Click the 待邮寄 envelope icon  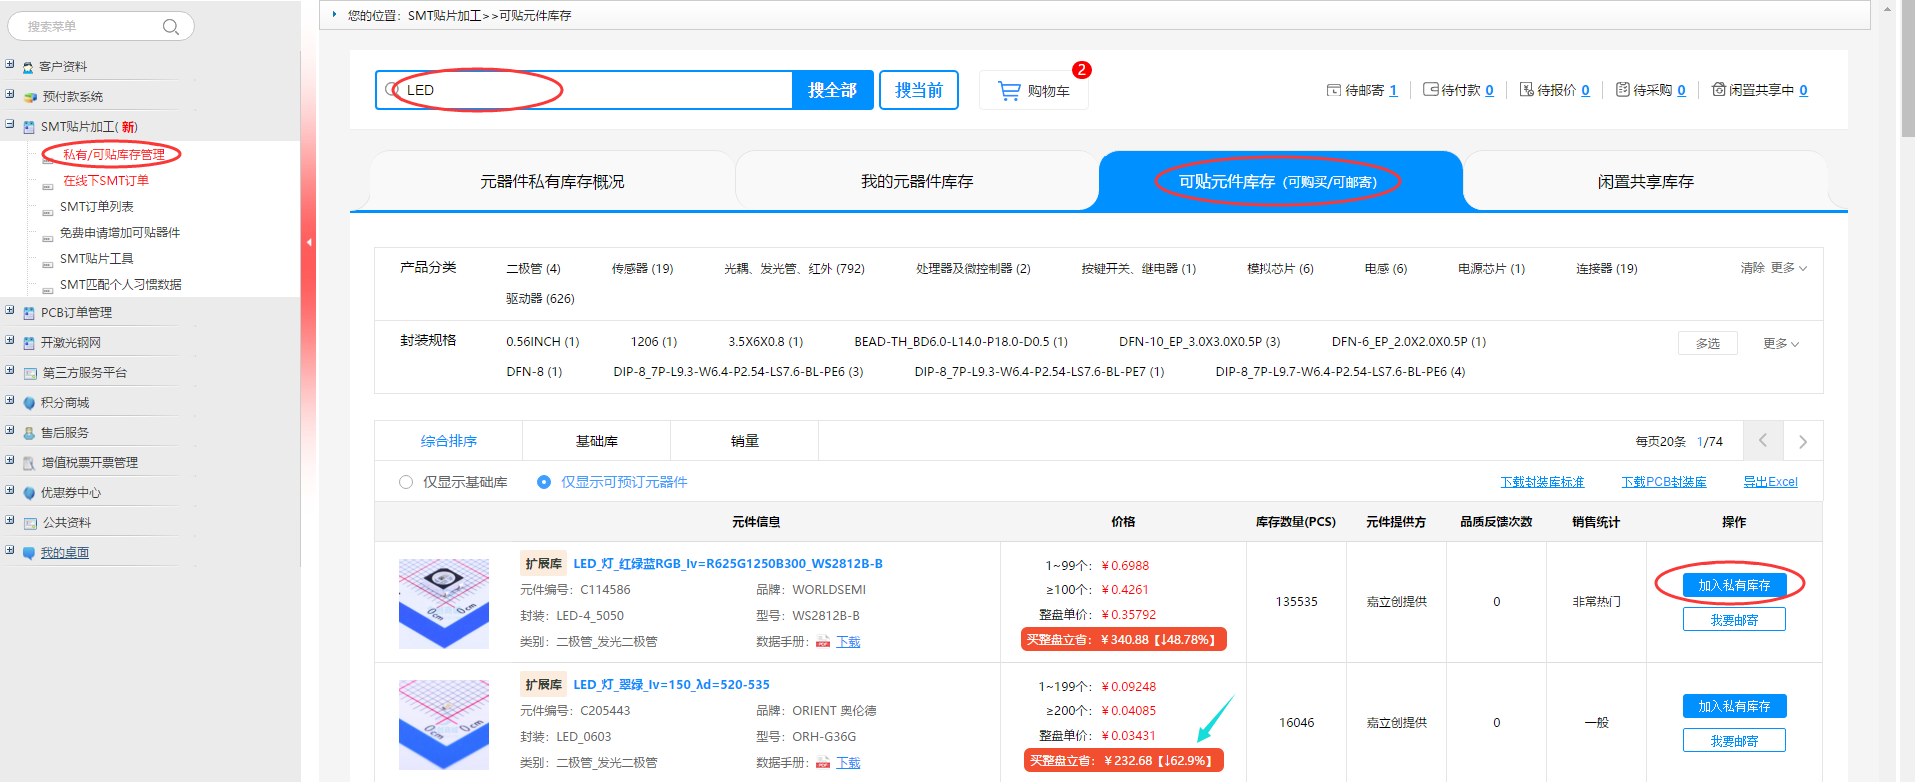coord(1333,90)
